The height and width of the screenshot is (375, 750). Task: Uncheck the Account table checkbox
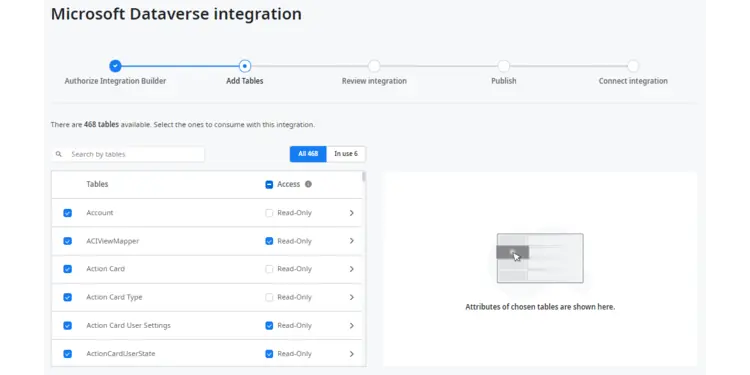click(67, 213)
